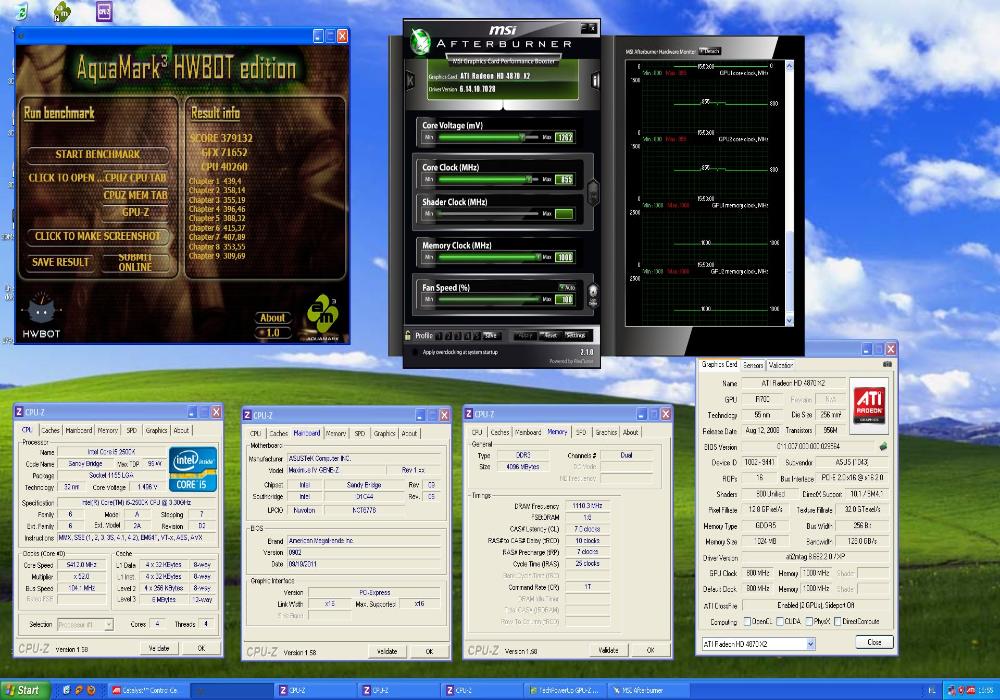Switch to MSI Afterburner taskbar button
Viewport: 1000px width, 700px height.
[x=647, y=690]
